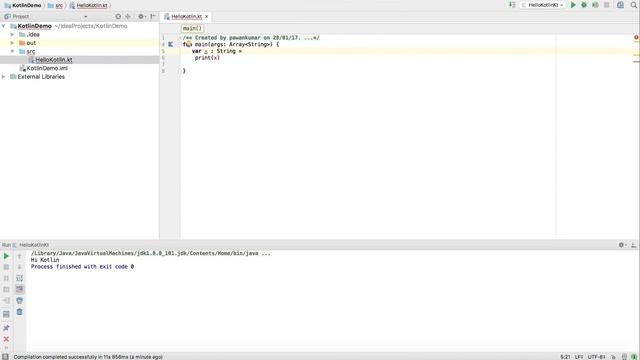
Task: Click the main() breadcrumb in editor
Action: coord(192,28)
